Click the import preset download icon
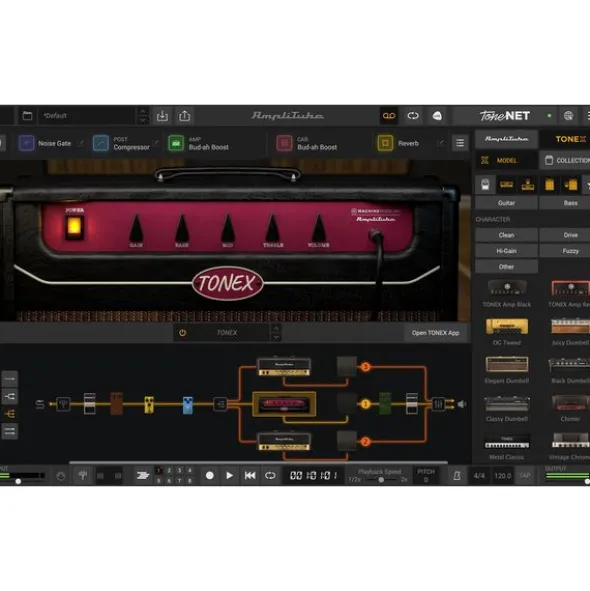The width and height of the screenshot is (590, 591). [x=162, y=116]
